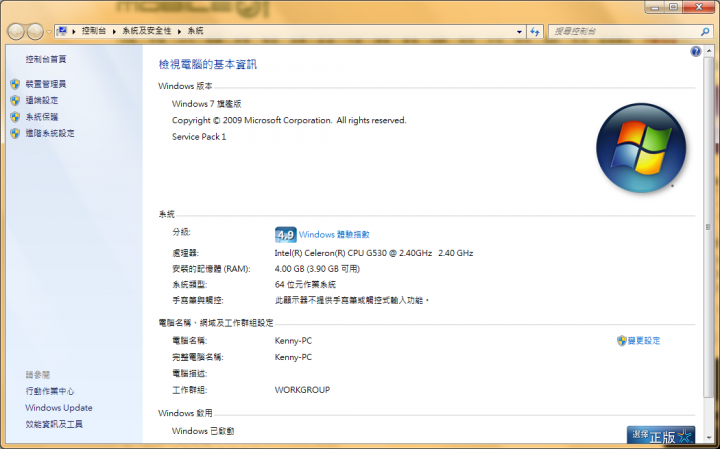Viewport: 720px width, 449px height.
Task: Click shield icon beside 系統保護
Action: coord(15,117)
